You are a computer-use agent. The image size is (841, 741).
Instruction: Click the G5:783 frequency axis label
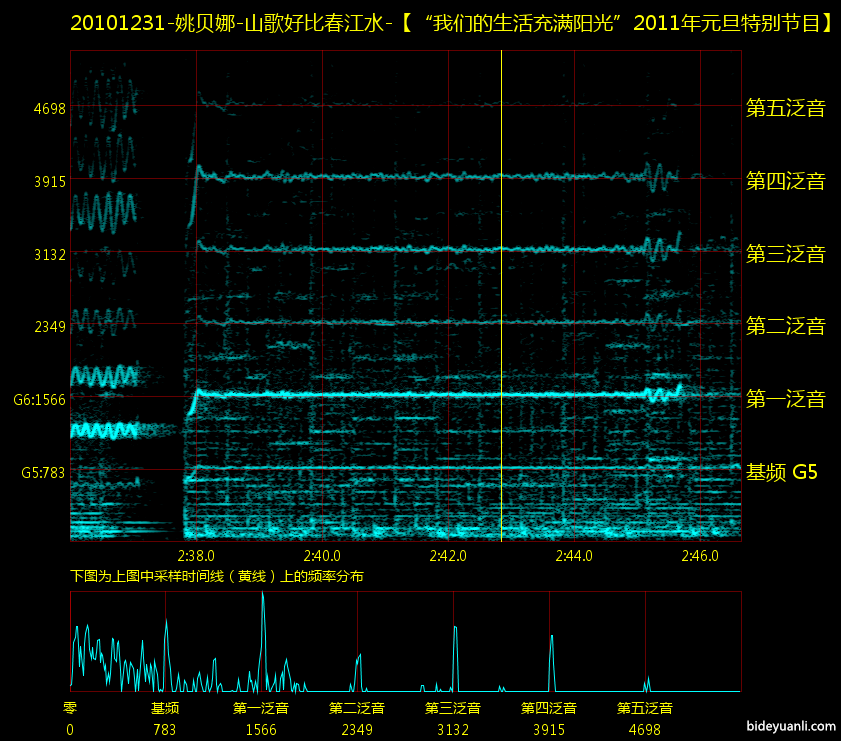(43, 473)
